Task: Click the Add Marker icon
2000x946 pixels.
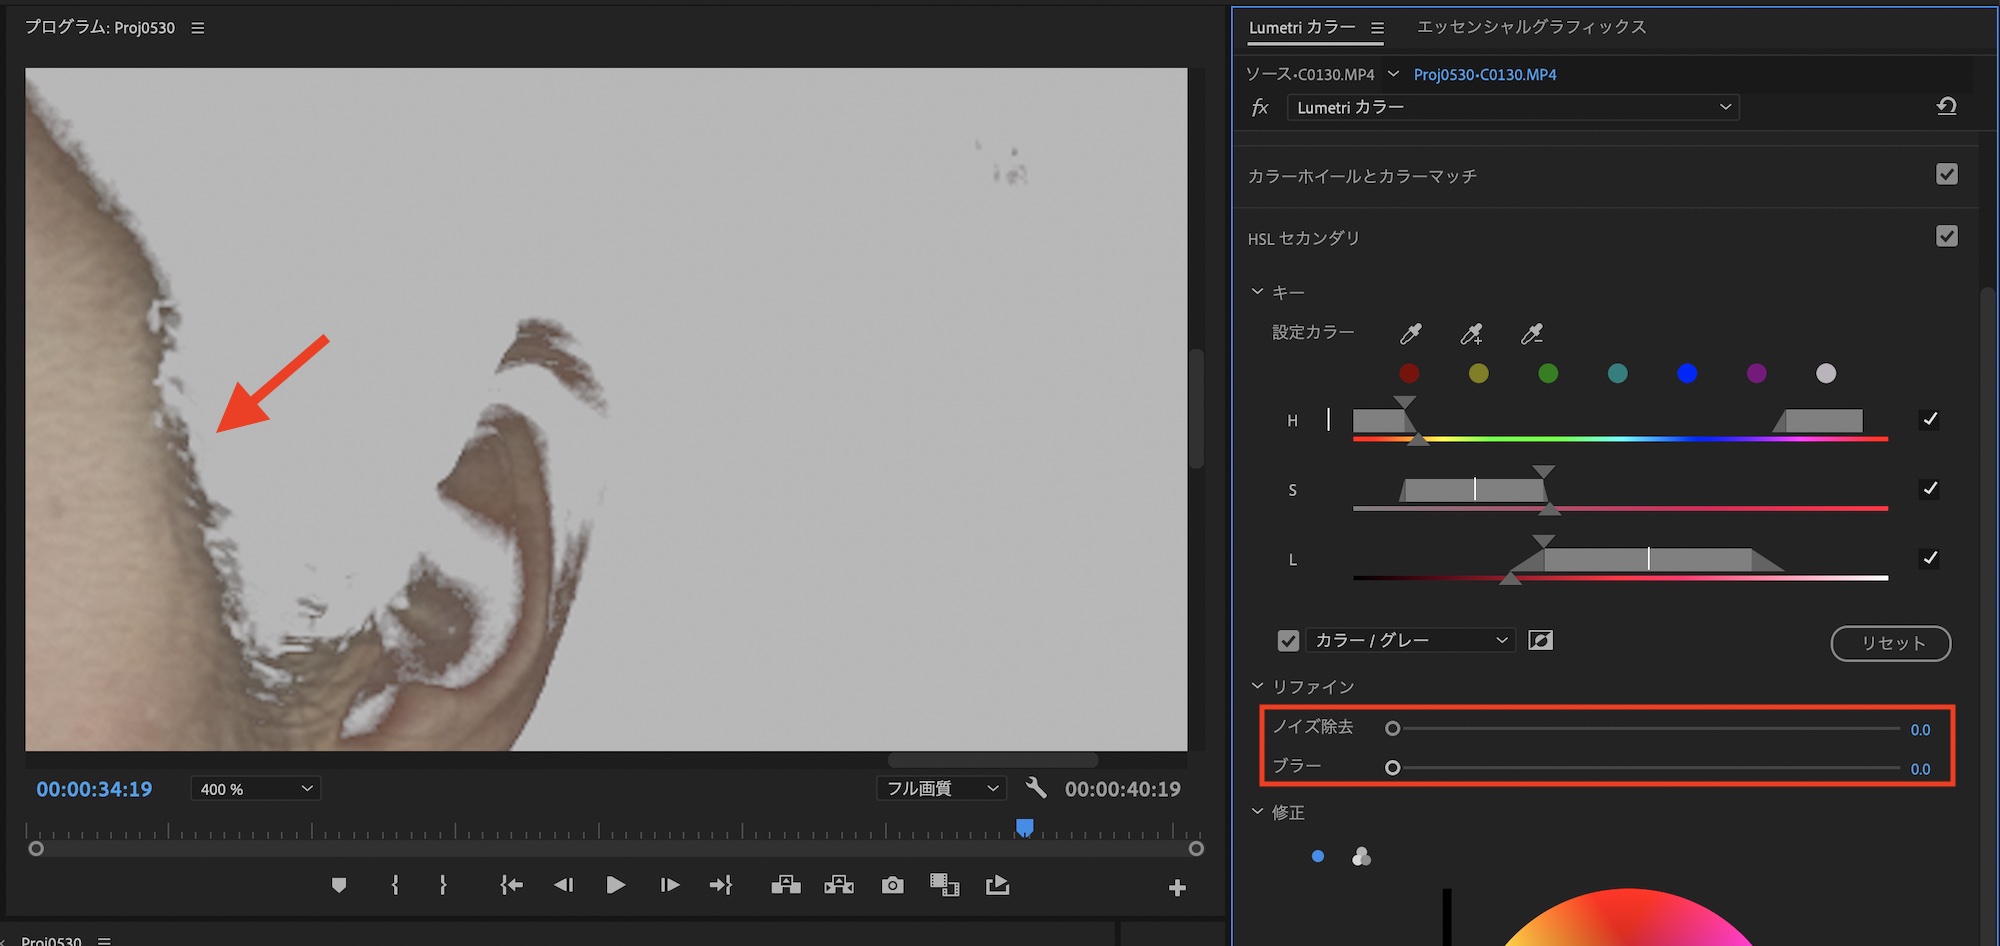Action: pyautogui.click(x=339, y=886)
